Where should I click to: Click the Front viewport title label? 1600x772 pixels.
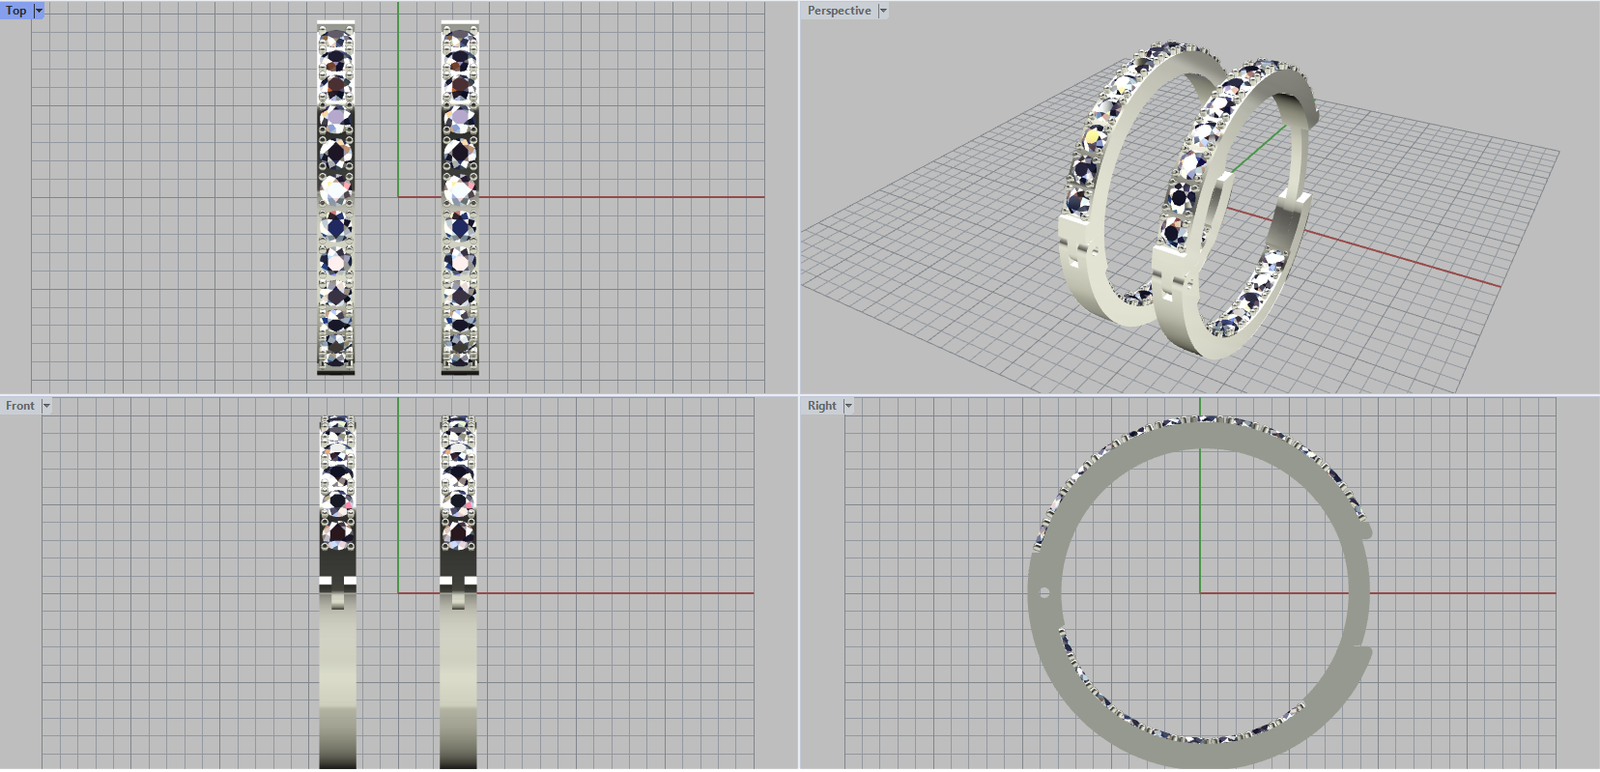click(x=19, y=406)
